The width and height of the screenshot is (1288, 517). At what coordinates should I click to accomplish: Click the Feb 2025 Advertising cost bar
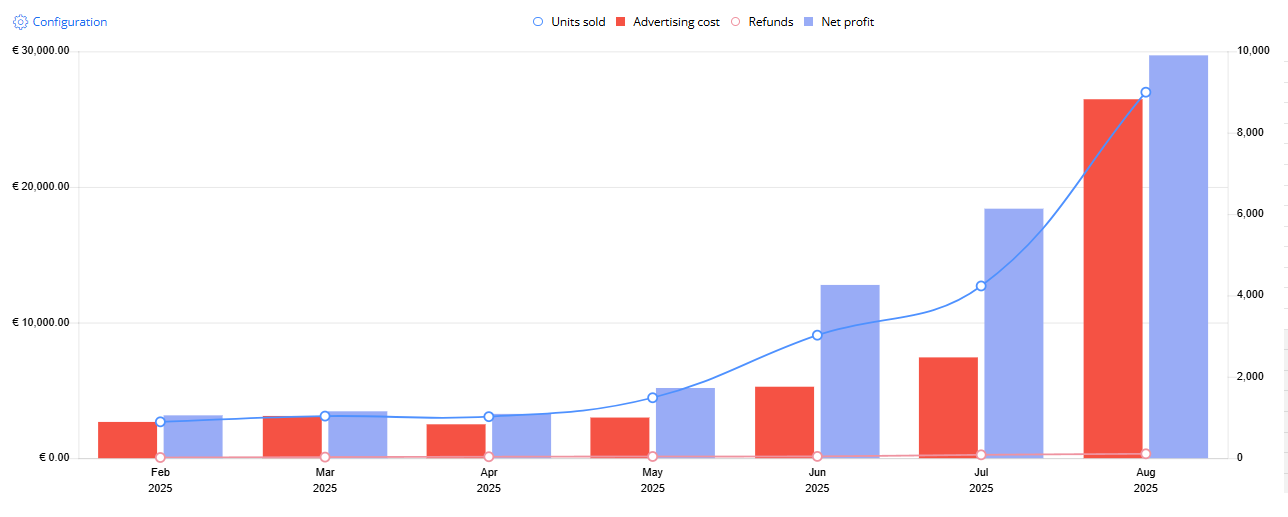[x=127, y=440]
